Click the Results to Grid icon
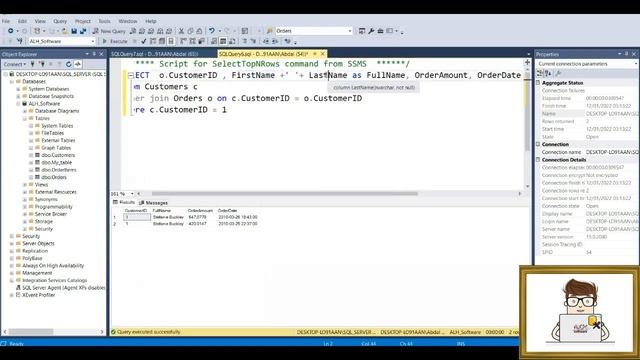Viewport: 640px width, 360px height. pos(223,41)
